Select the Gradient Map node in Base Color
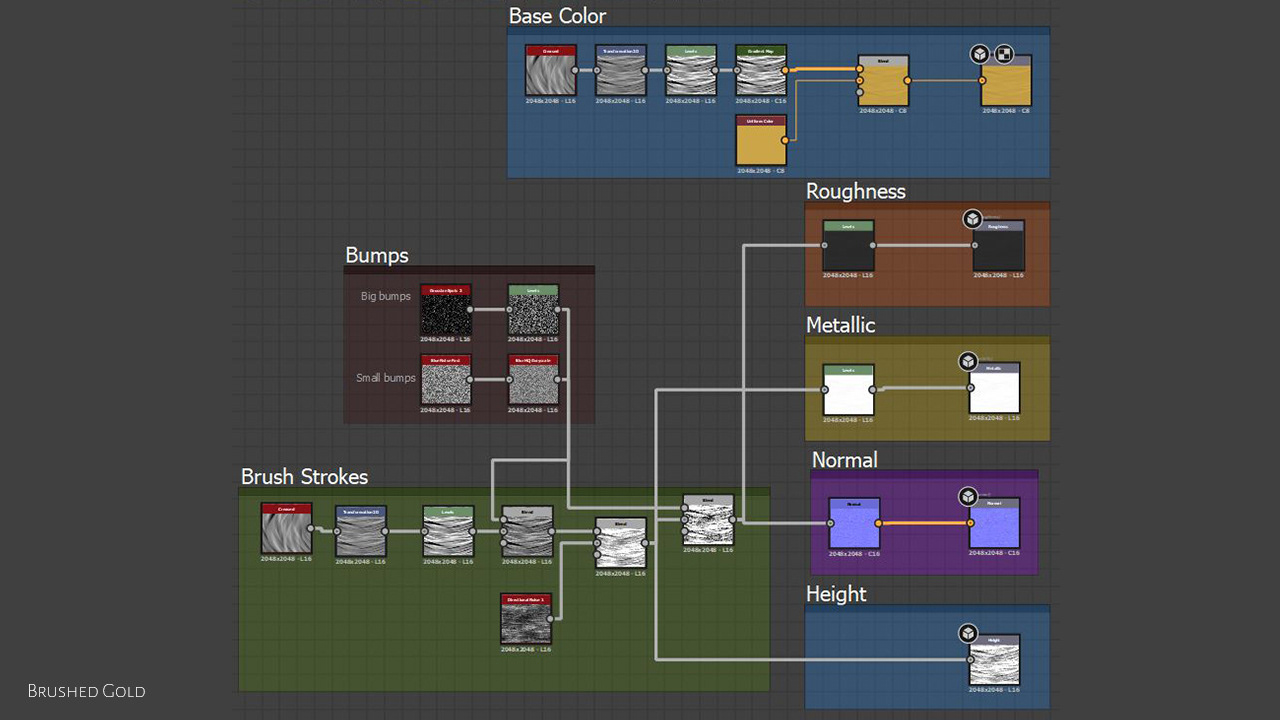 [761, 70]
